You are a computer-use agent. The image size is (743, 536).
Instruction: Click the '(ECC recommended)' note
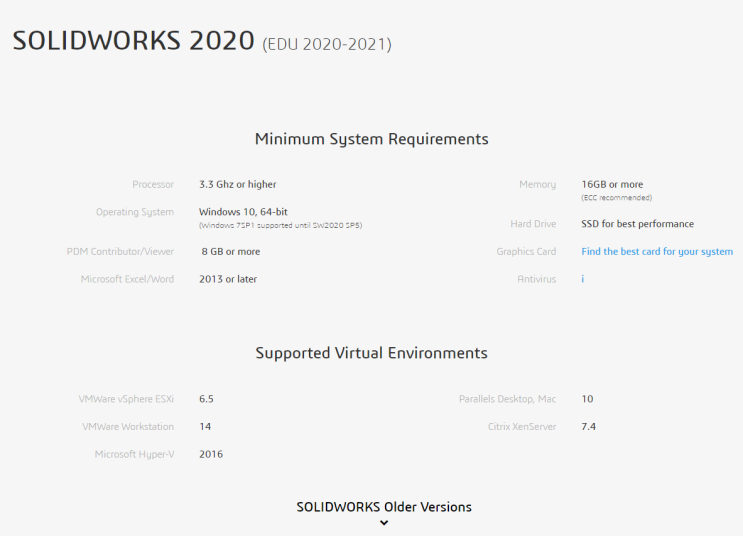point(616,198)
